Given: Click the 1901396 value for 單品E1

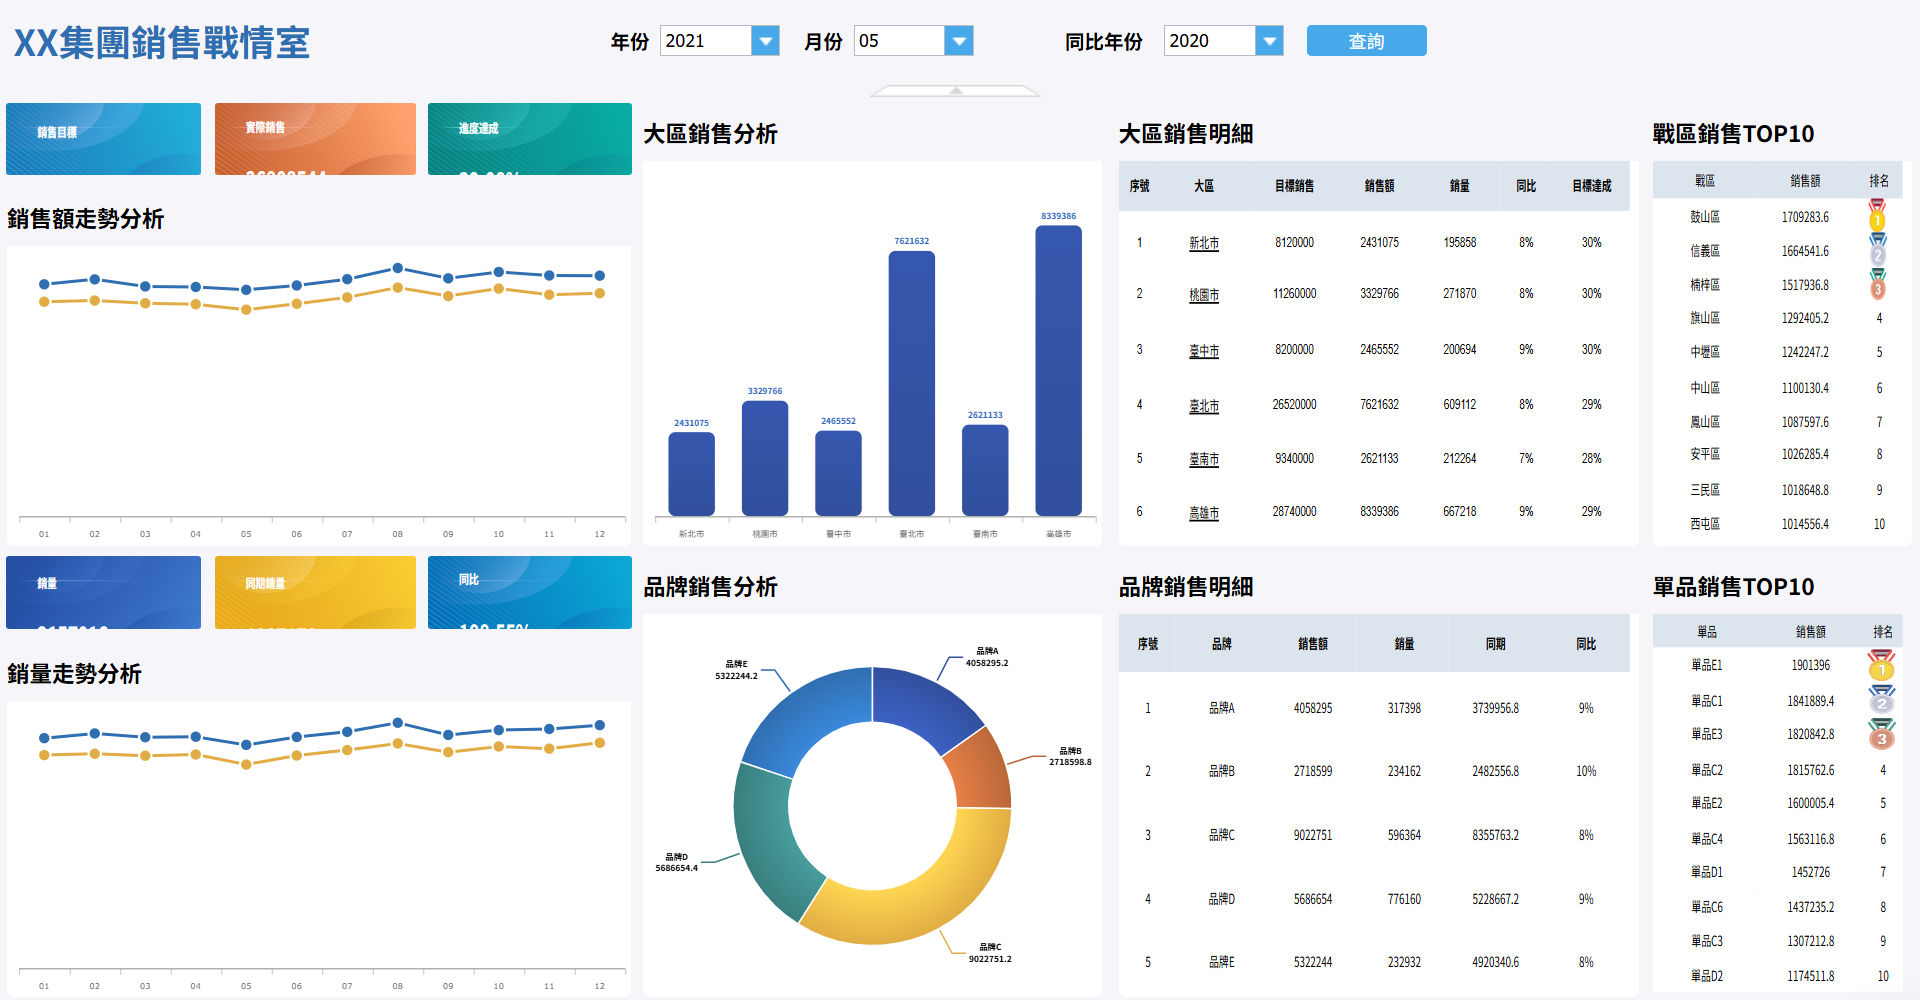Looking at the screenshot, I should tap(1810, 665).
